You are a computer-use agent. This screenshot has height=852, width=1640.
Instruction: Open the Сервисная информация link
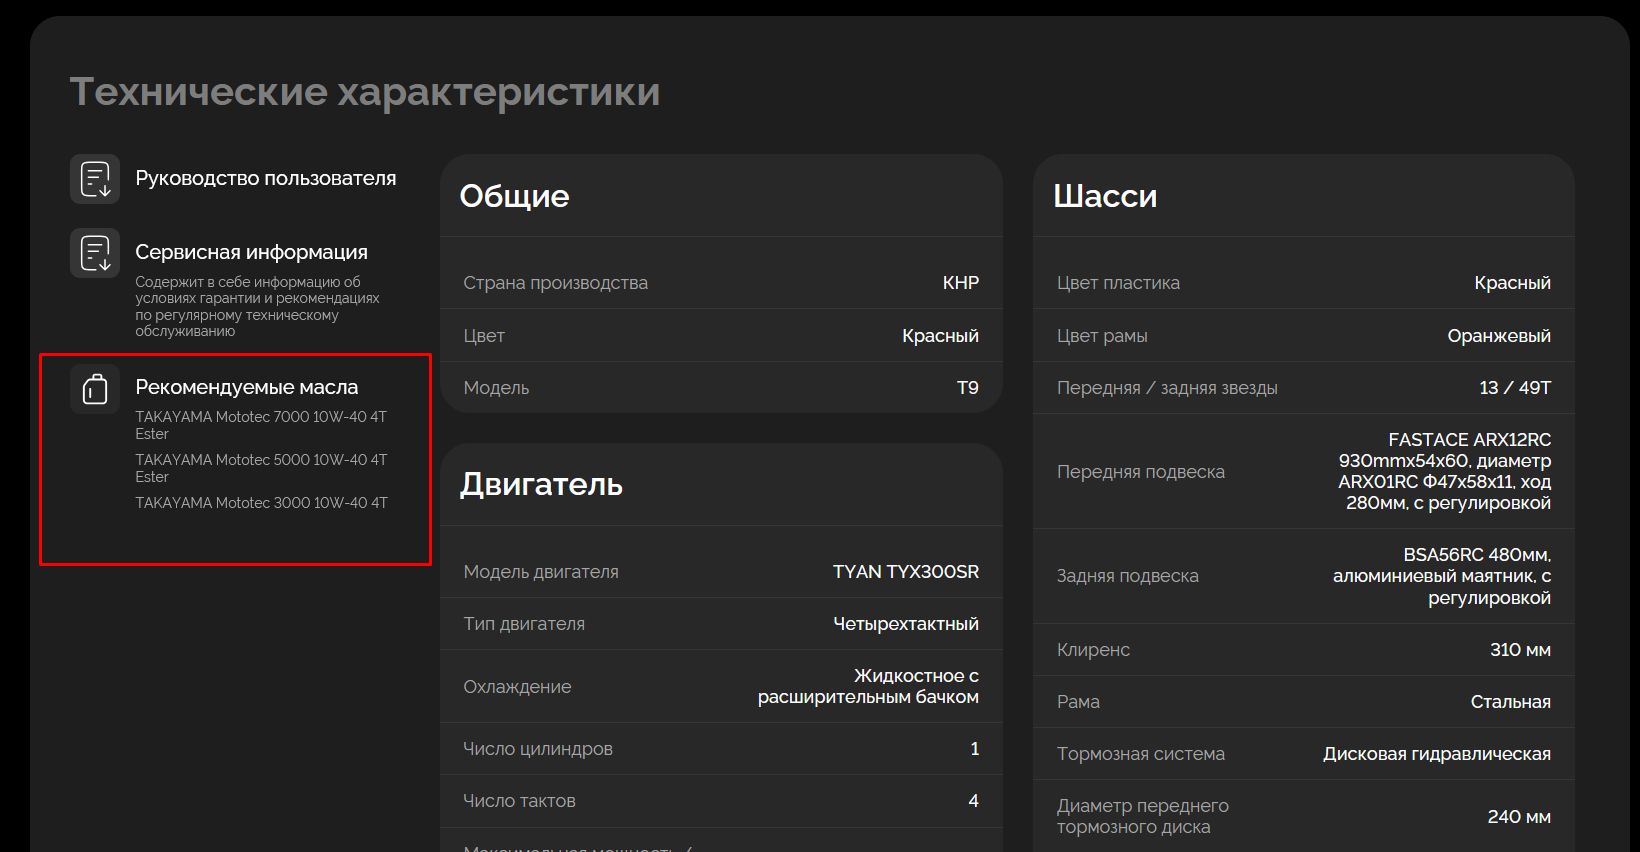(252, 252)
